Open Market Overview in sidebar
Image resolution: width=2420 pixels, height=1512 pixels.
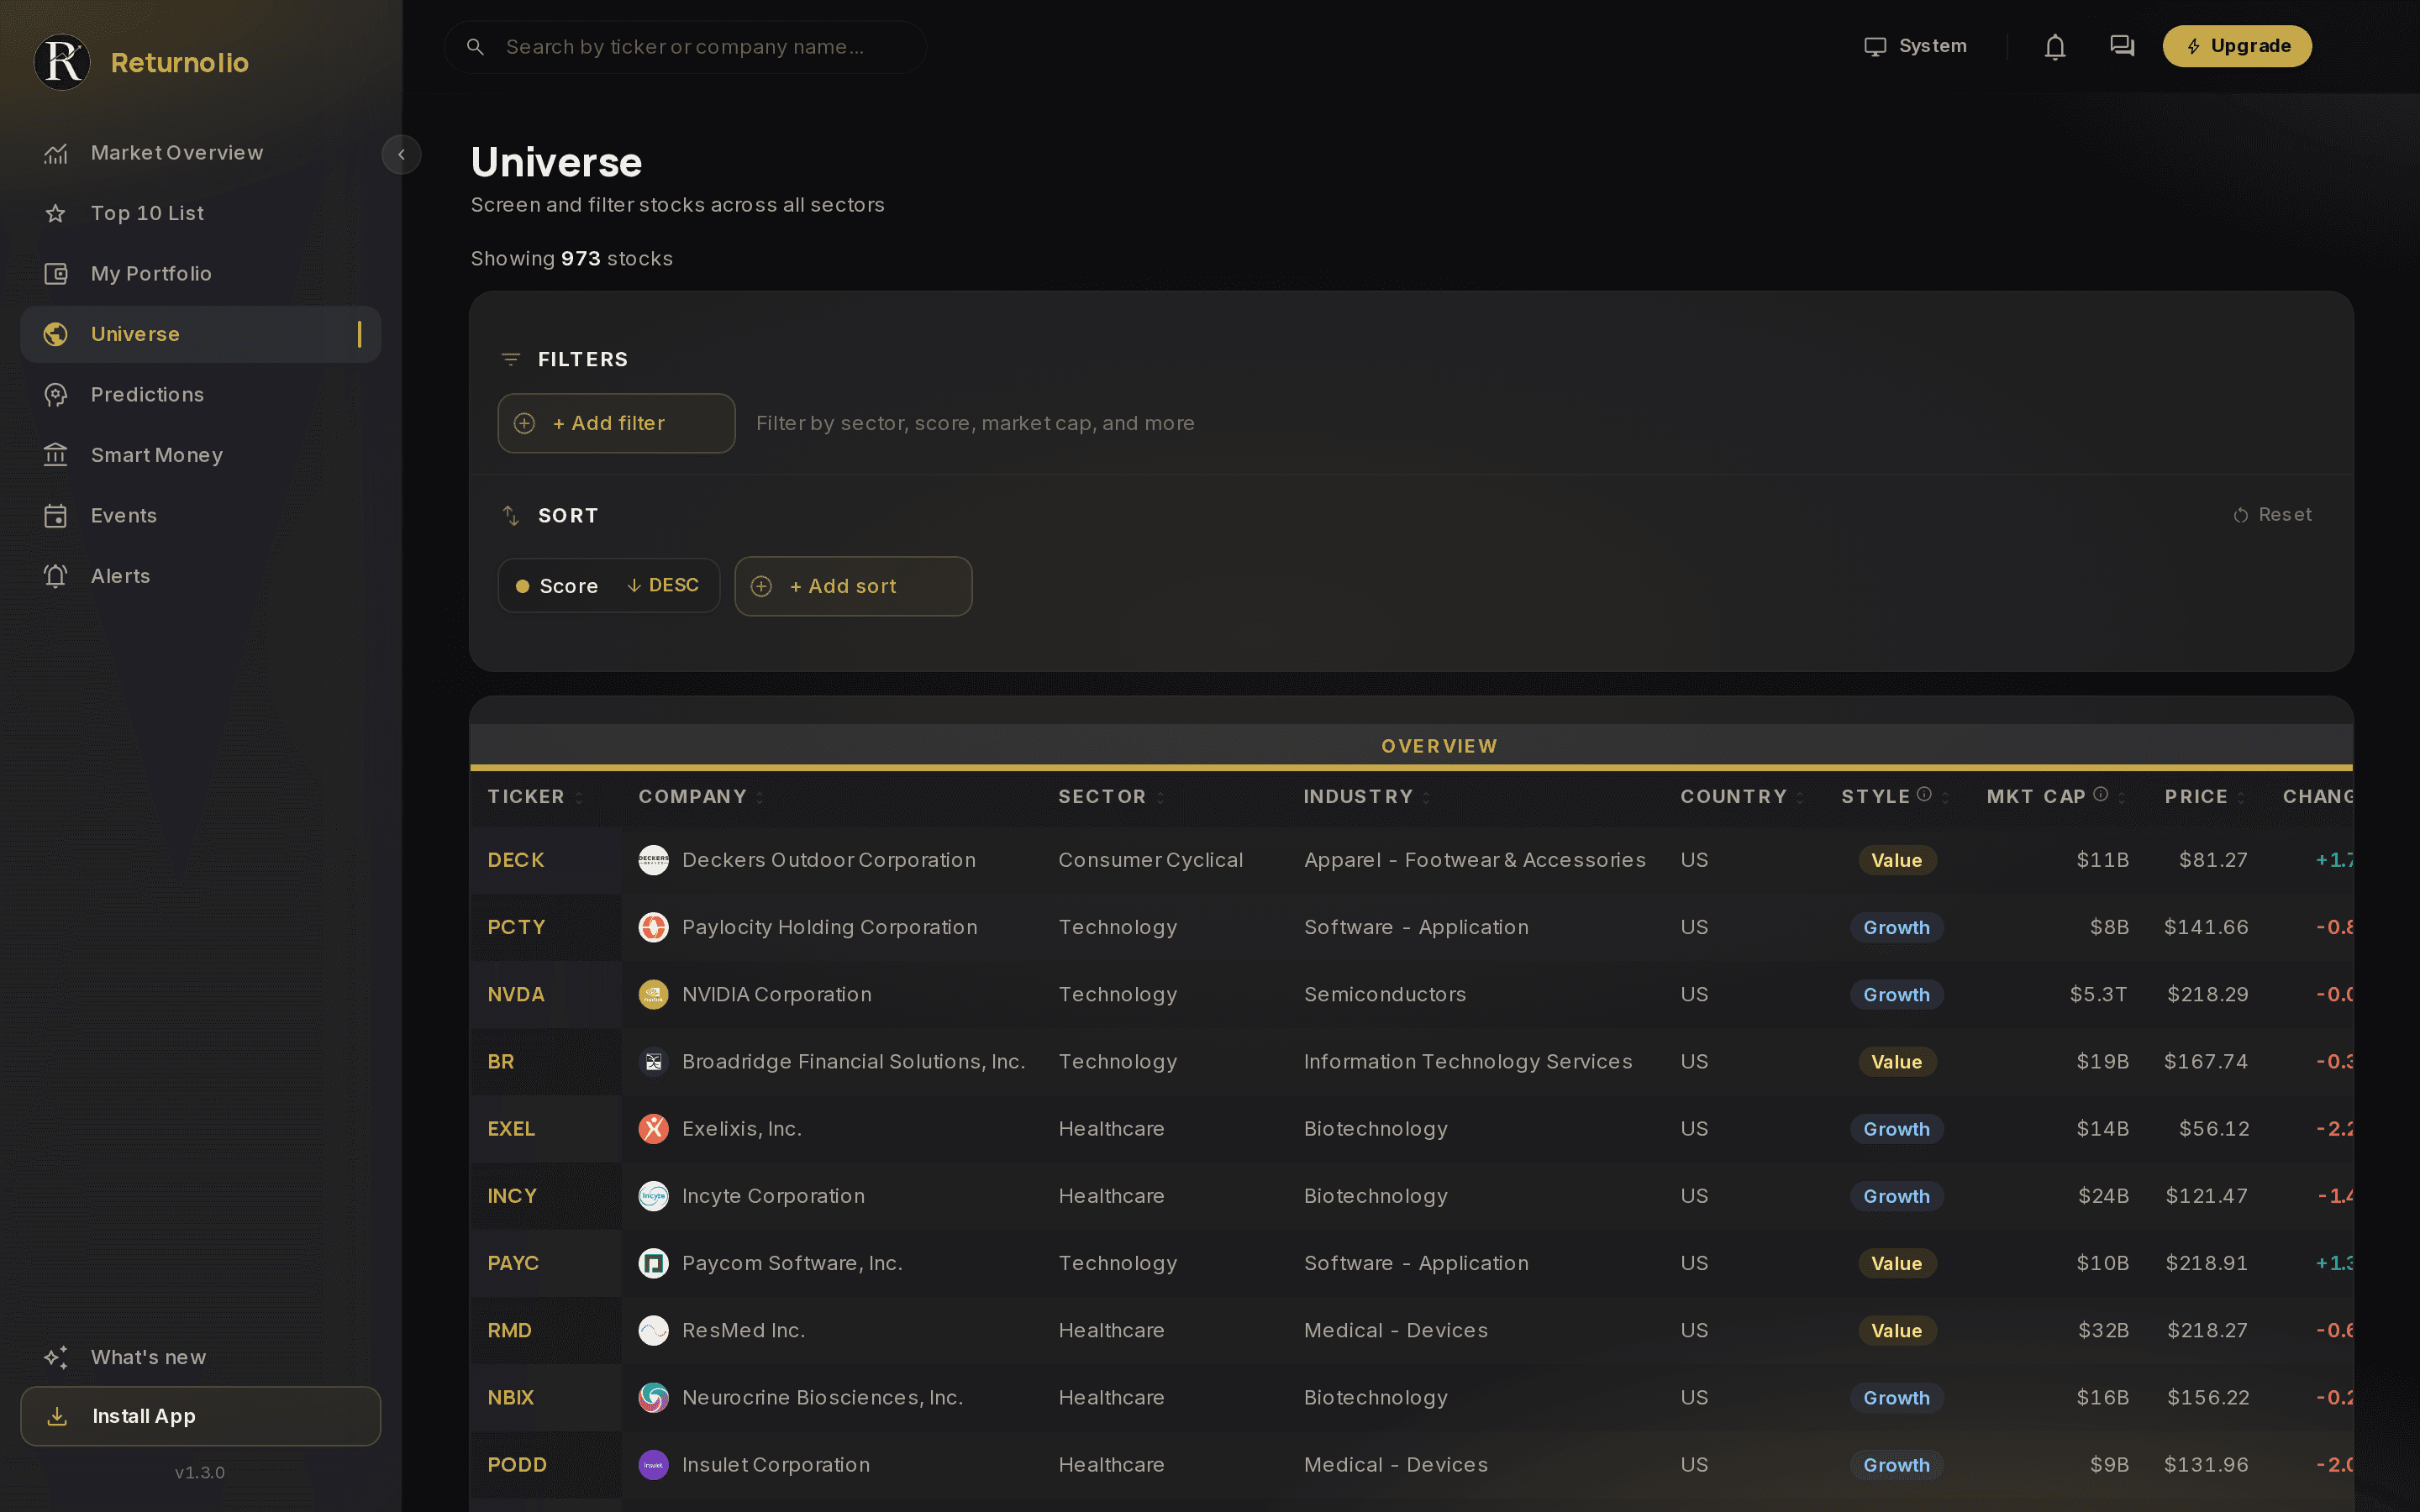(200, 153)
